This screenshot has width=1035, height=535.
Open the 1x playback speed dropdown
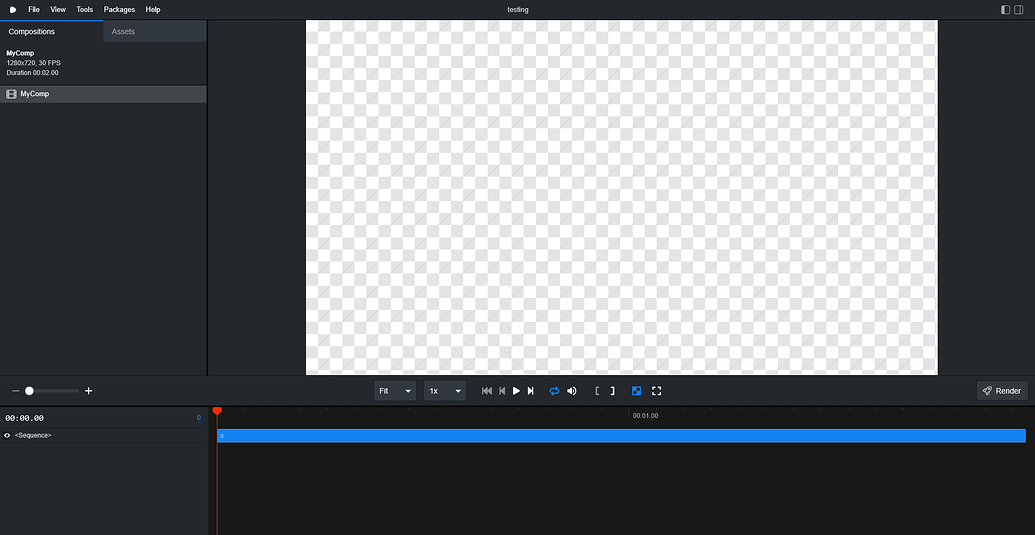(445, 391)
